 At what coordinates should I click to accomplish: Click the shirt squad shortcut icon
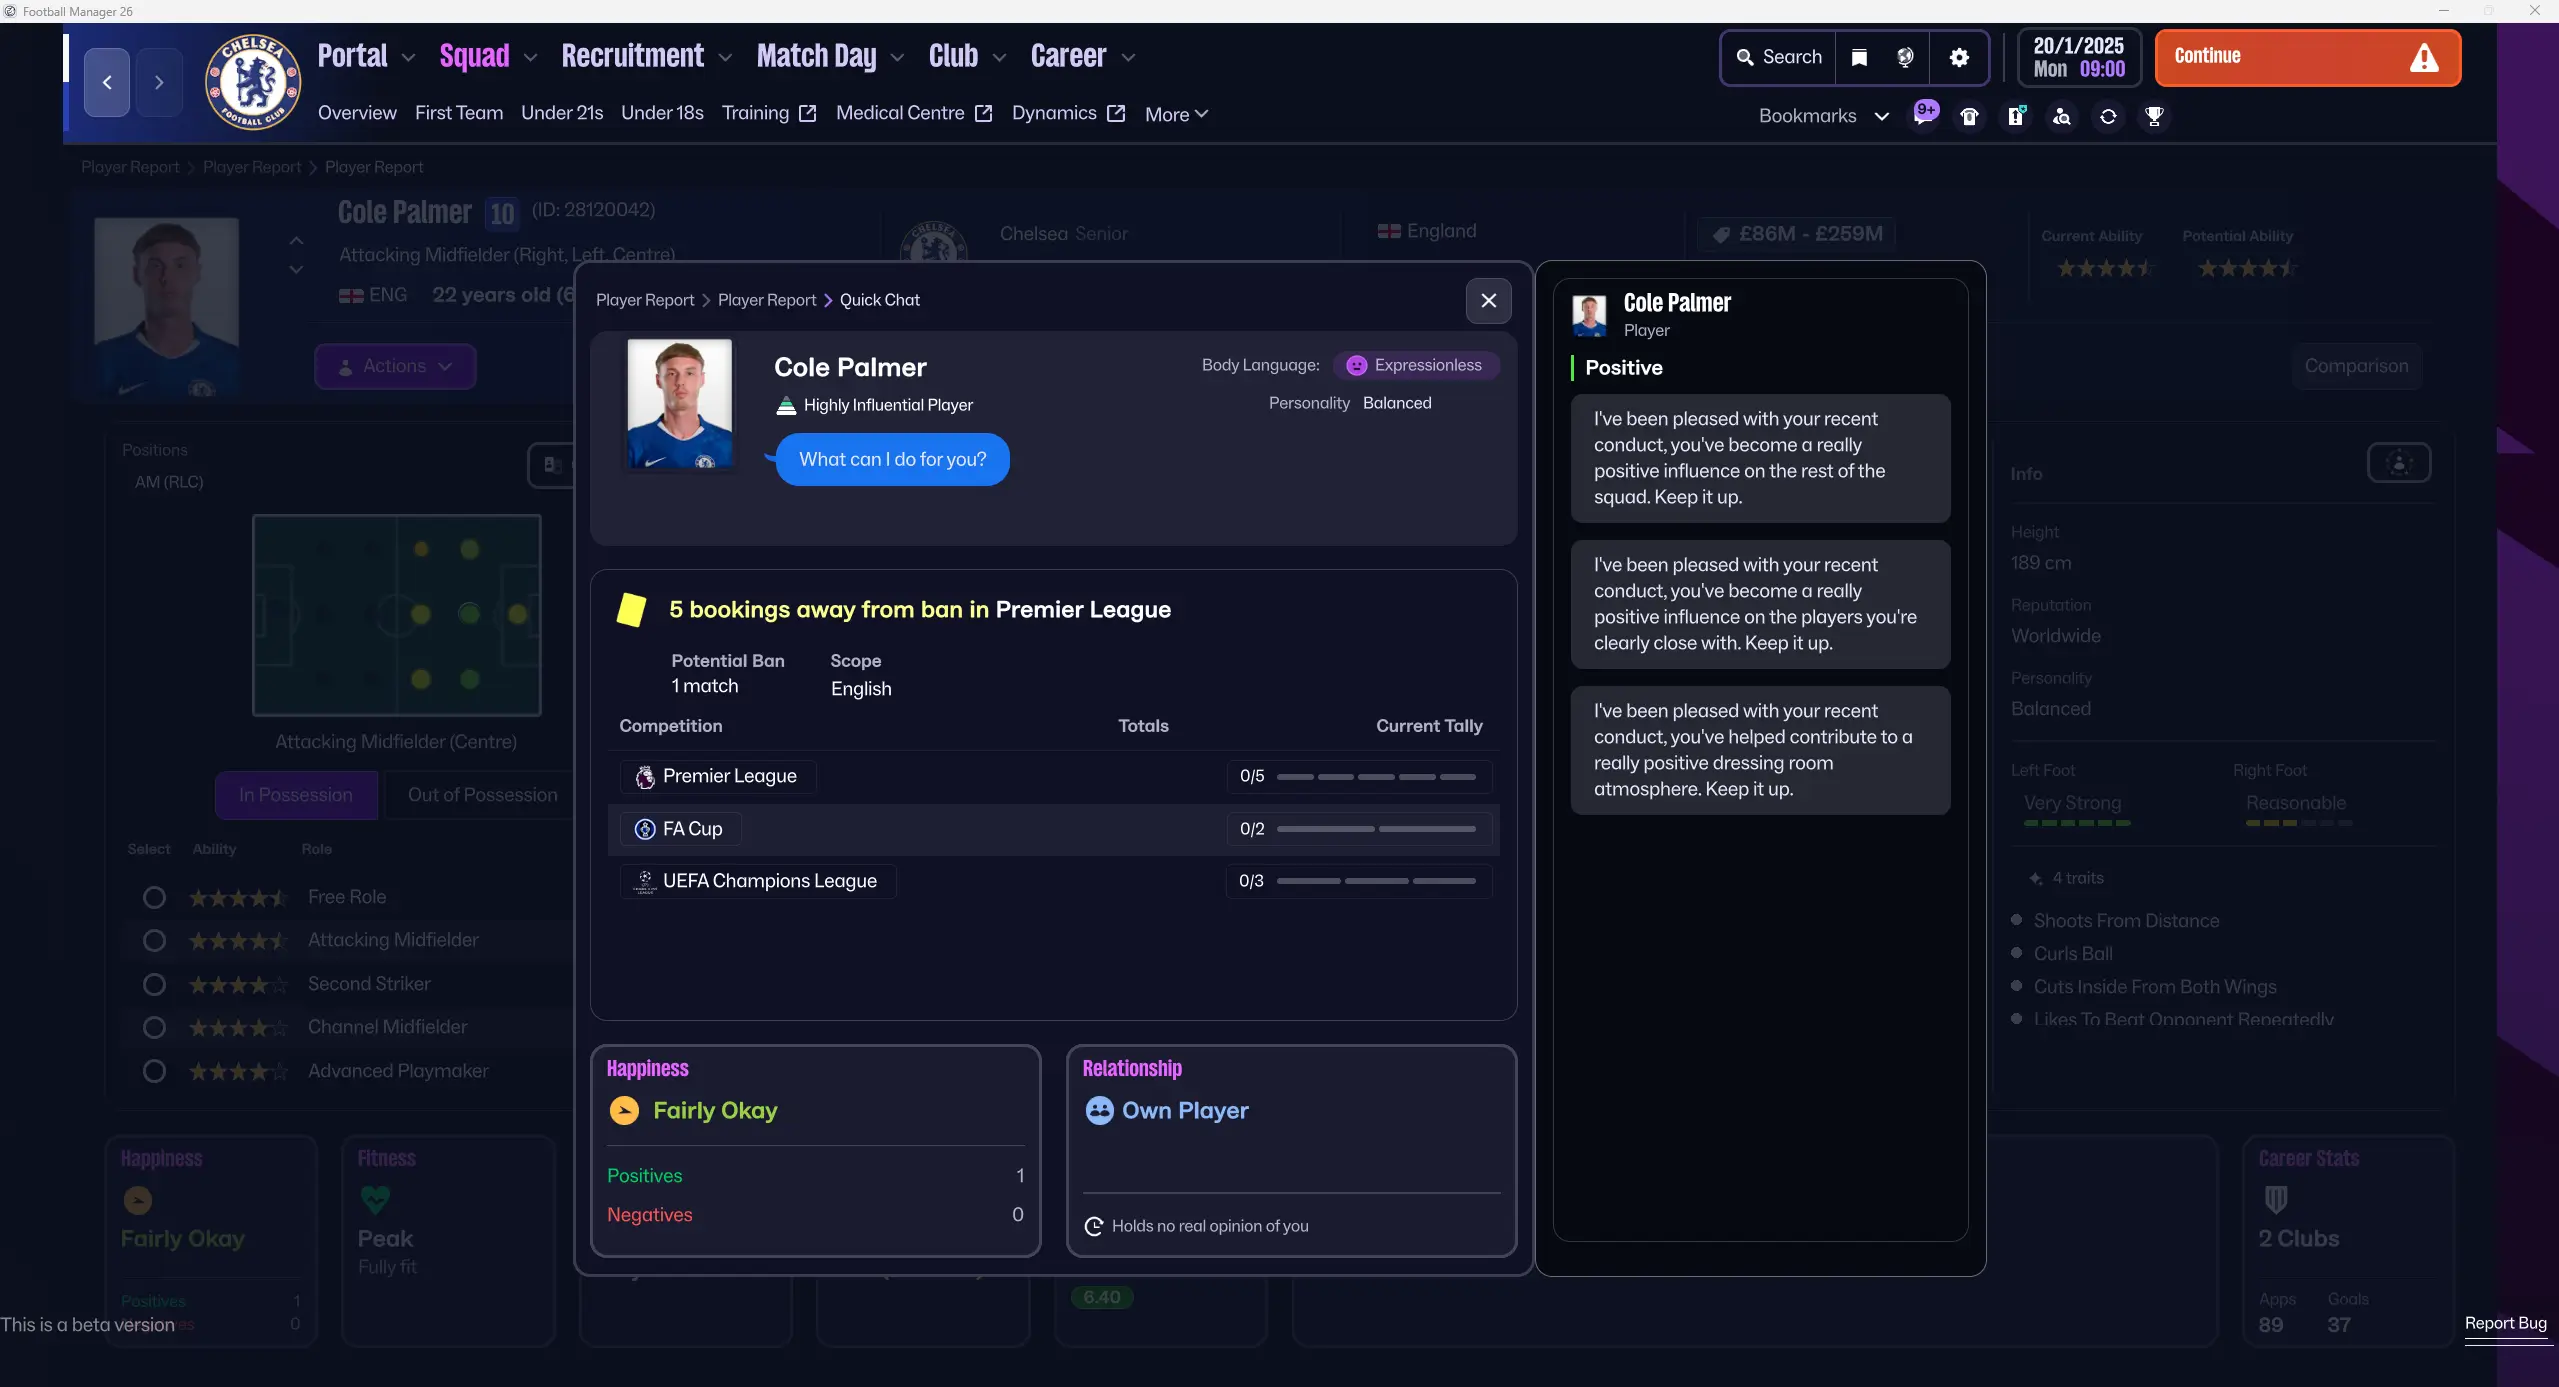(1969, 116)
